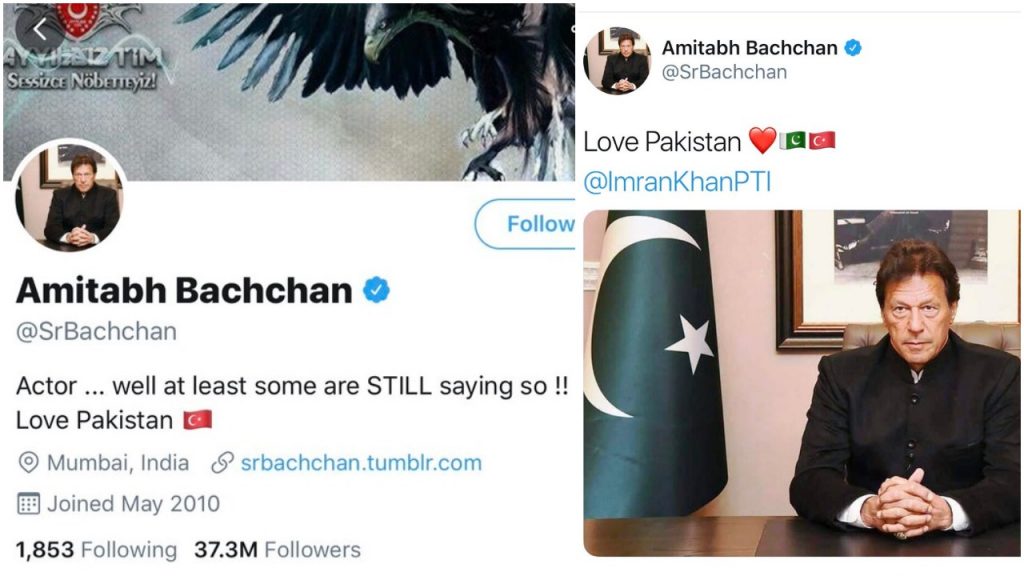Open the 1,853 Following list
1024x576 pixels.
(96, 550)
